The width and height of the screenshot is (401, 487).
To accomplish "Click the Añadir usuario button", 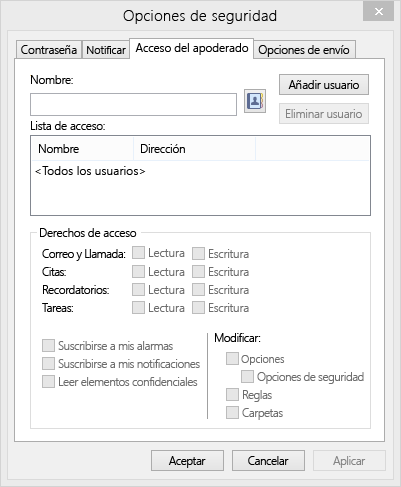I will point(324,85).
